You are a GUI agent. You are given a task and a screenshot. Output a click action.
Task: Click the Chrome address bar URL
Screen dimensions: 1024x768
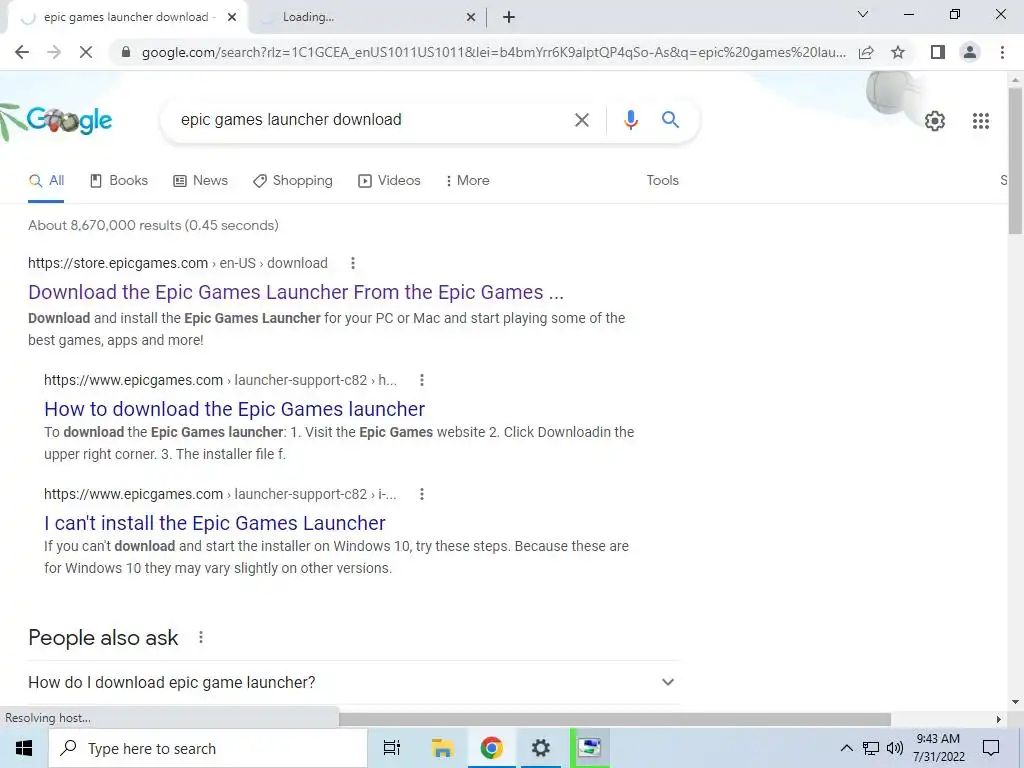(x=493, y=52)
